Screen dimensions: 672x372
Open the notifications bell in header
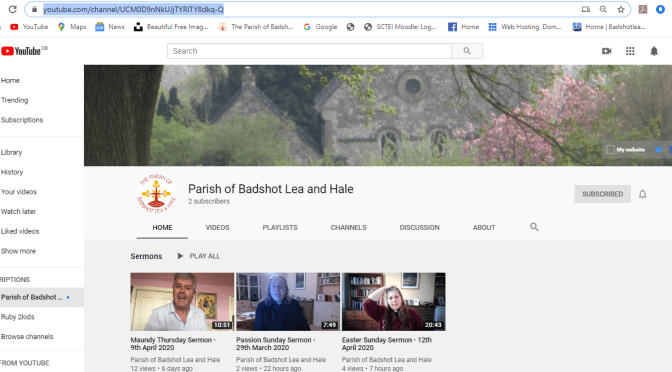coord(654,51)
